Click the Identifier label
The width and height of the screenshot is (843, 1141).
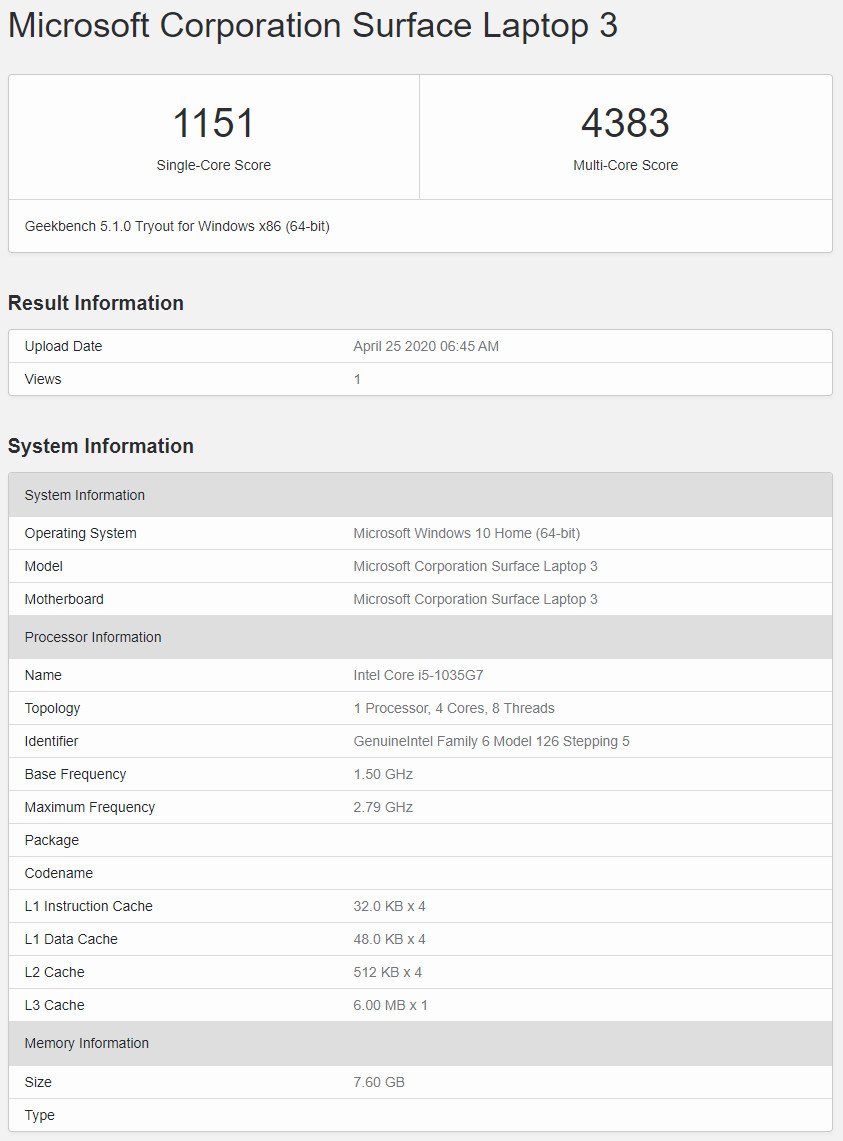click(x=51, y=741)
